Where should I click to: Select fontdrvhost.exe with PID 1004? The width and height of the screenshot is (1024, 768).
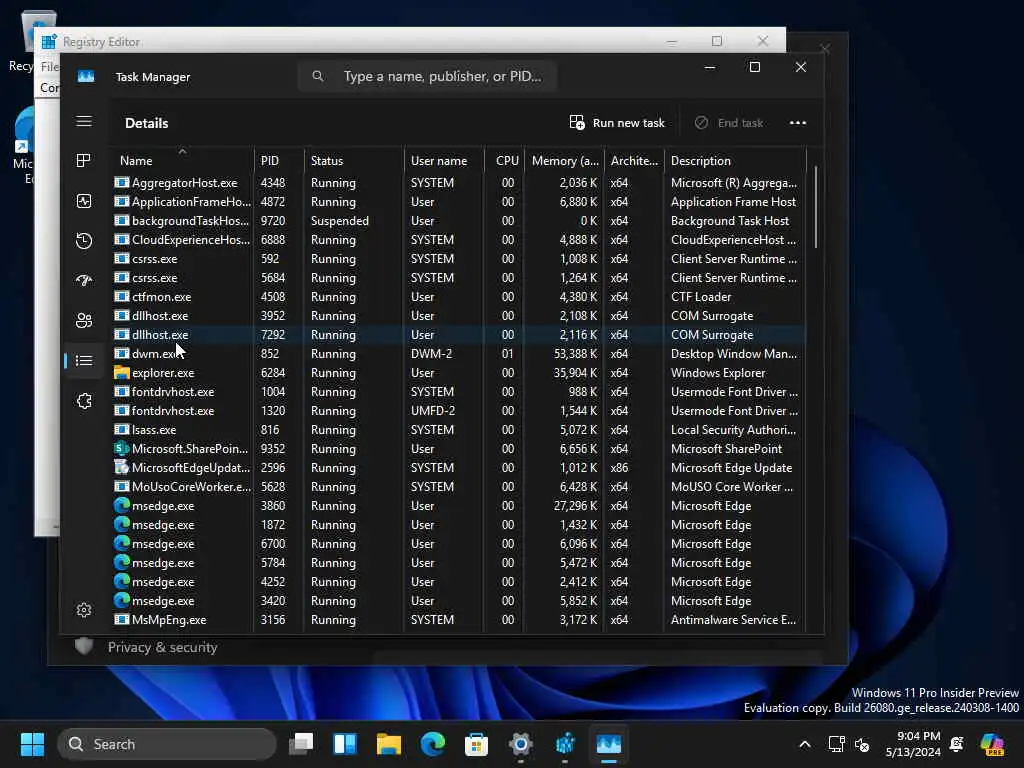click(458, 392)
